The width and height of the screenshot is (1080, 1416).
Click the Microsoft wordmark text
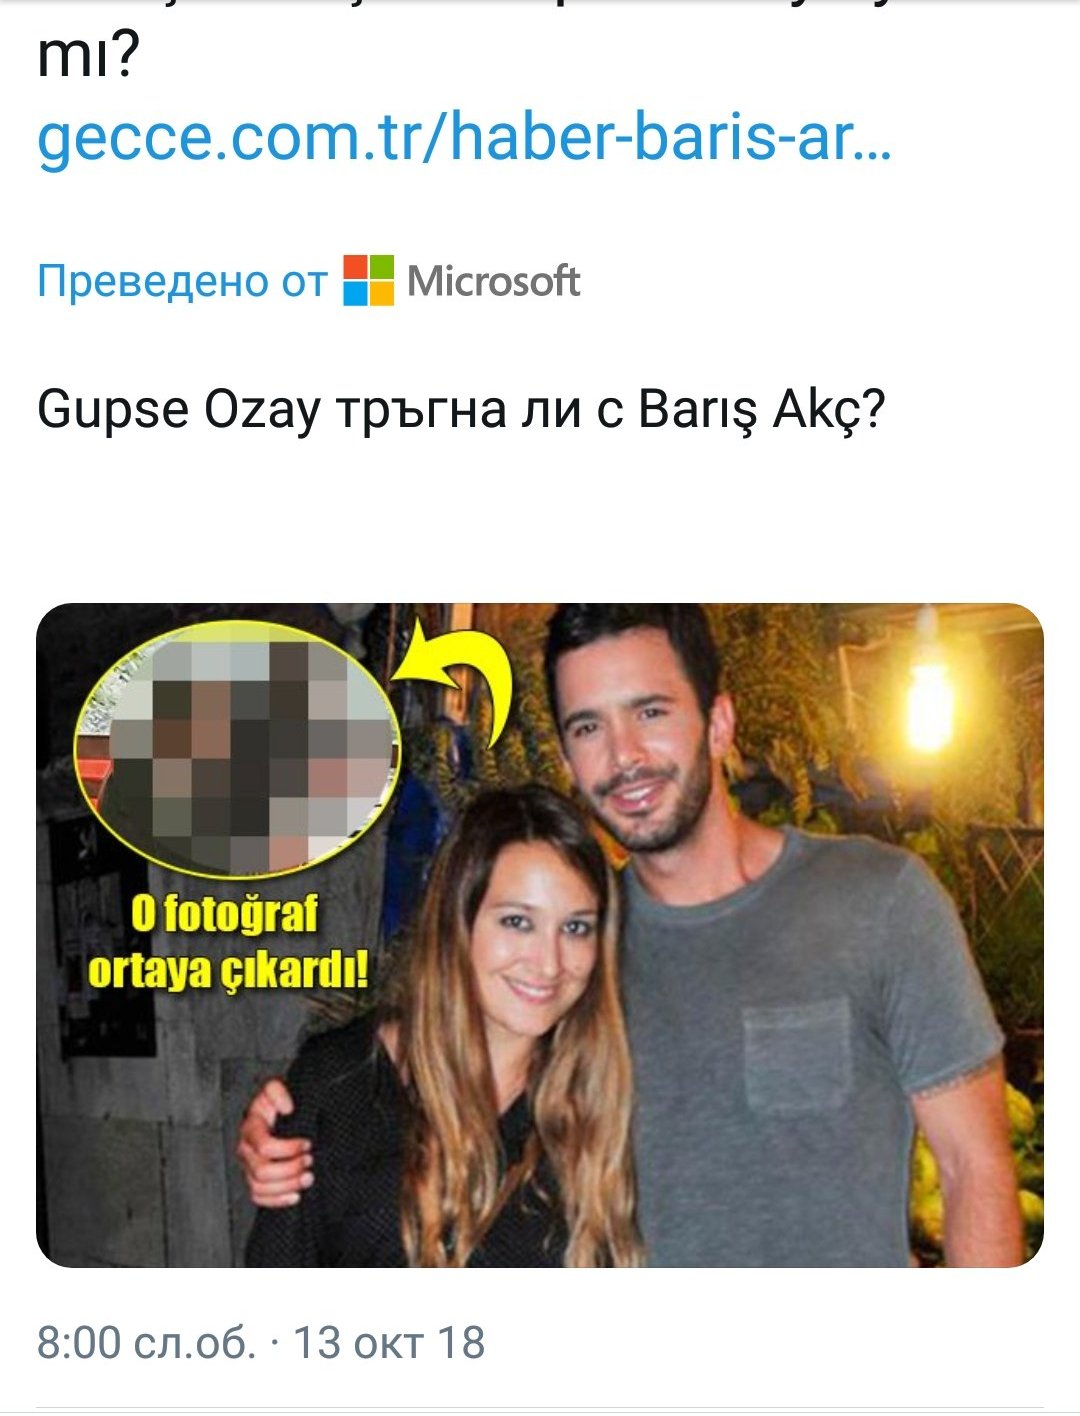tap(493, 281)
